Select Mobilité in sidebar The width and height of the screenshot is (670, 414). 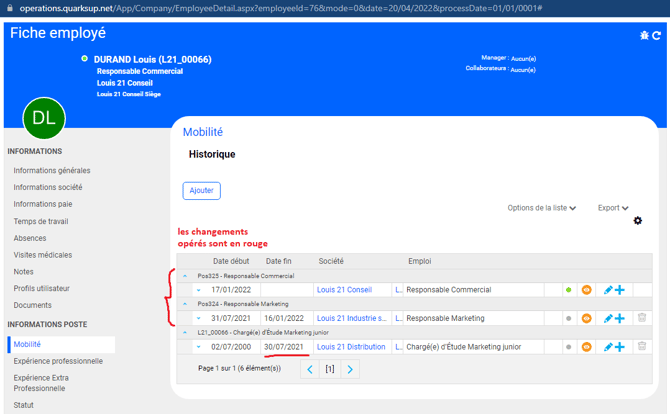(61, 344)
